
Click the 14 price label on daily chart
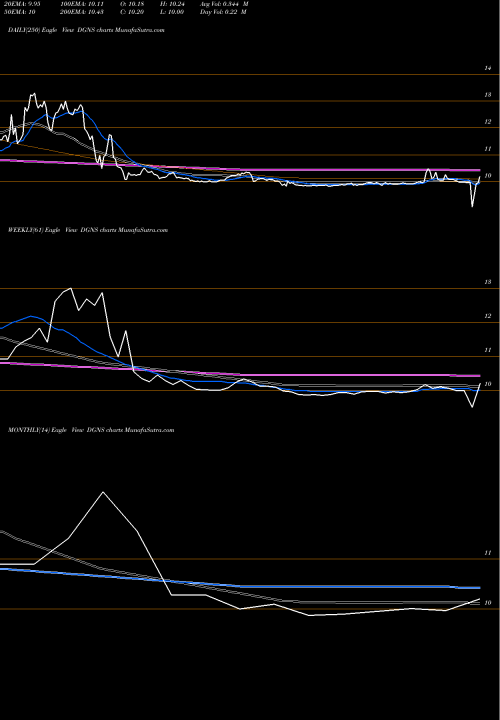(488, 68)
